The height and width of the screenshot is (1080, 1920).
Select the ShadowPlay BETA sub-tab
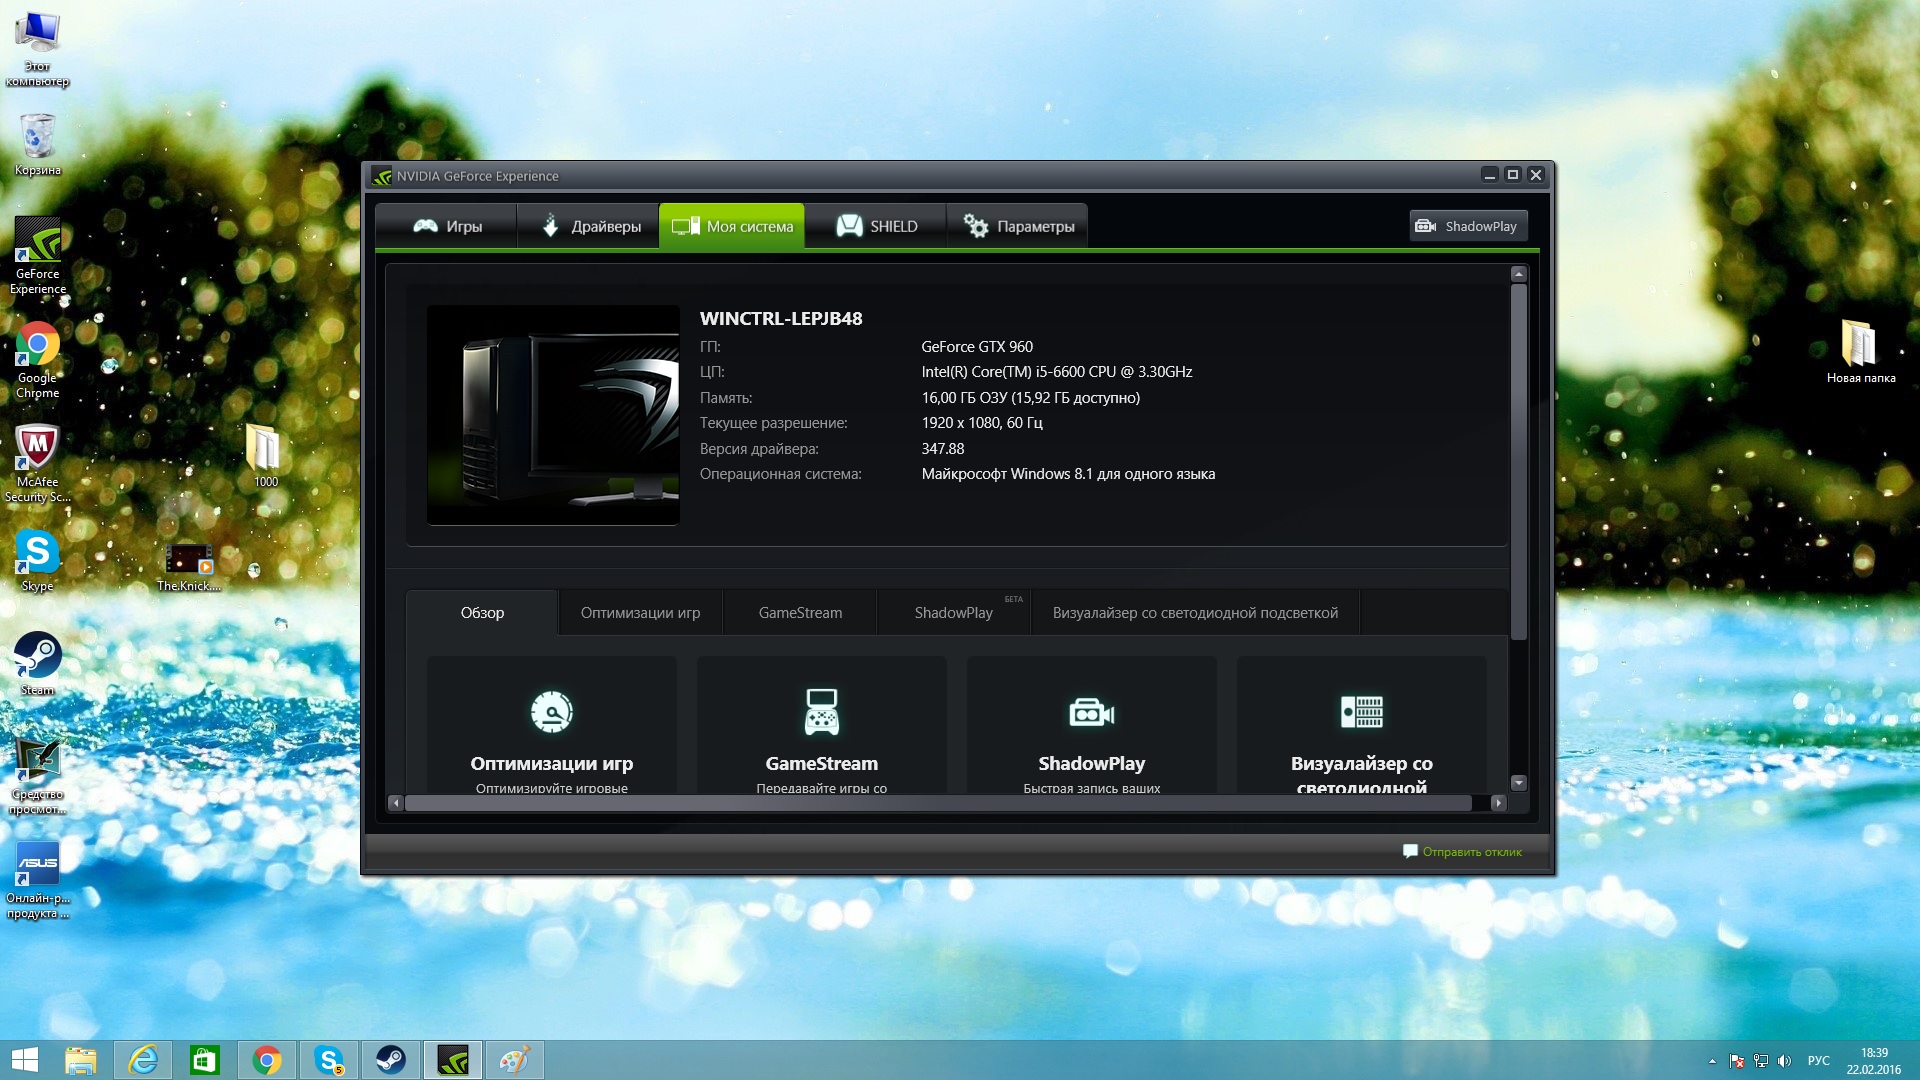click(x=953, y=613)
